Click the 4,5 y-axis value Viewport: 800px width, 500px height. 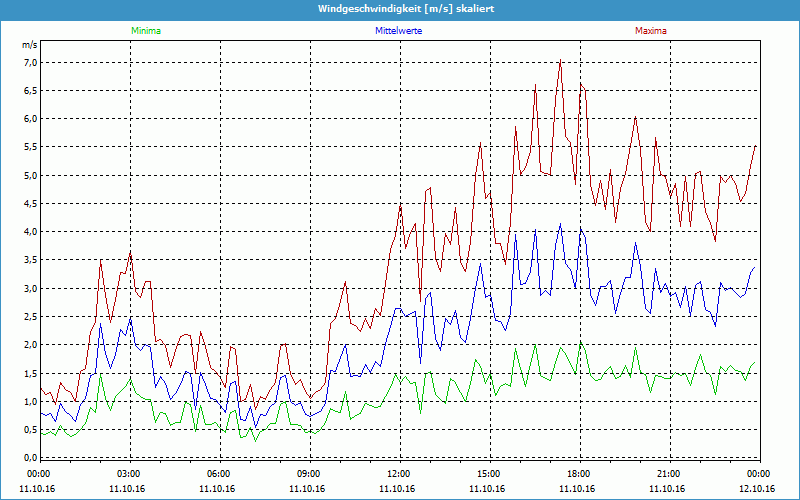pos(31,204)
